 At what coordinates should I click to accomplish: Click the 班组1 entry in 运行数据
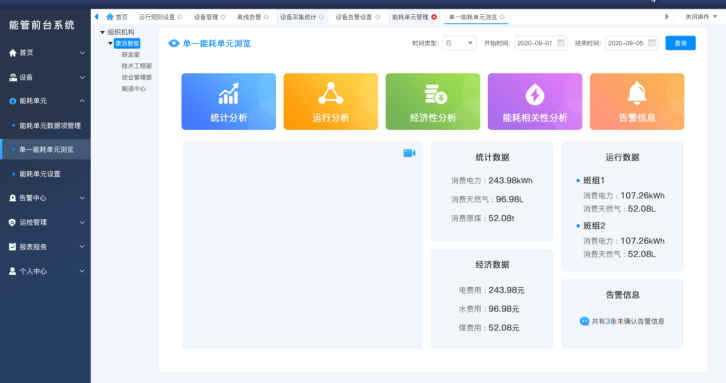coord(594,180)
